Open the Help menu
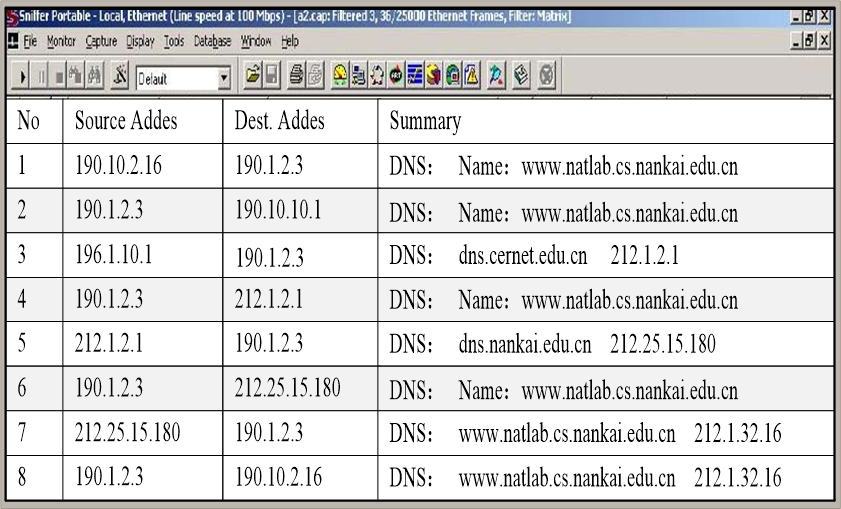Image resolution: width=841 pixels, height=509 pixels. (x=290, y=41)
